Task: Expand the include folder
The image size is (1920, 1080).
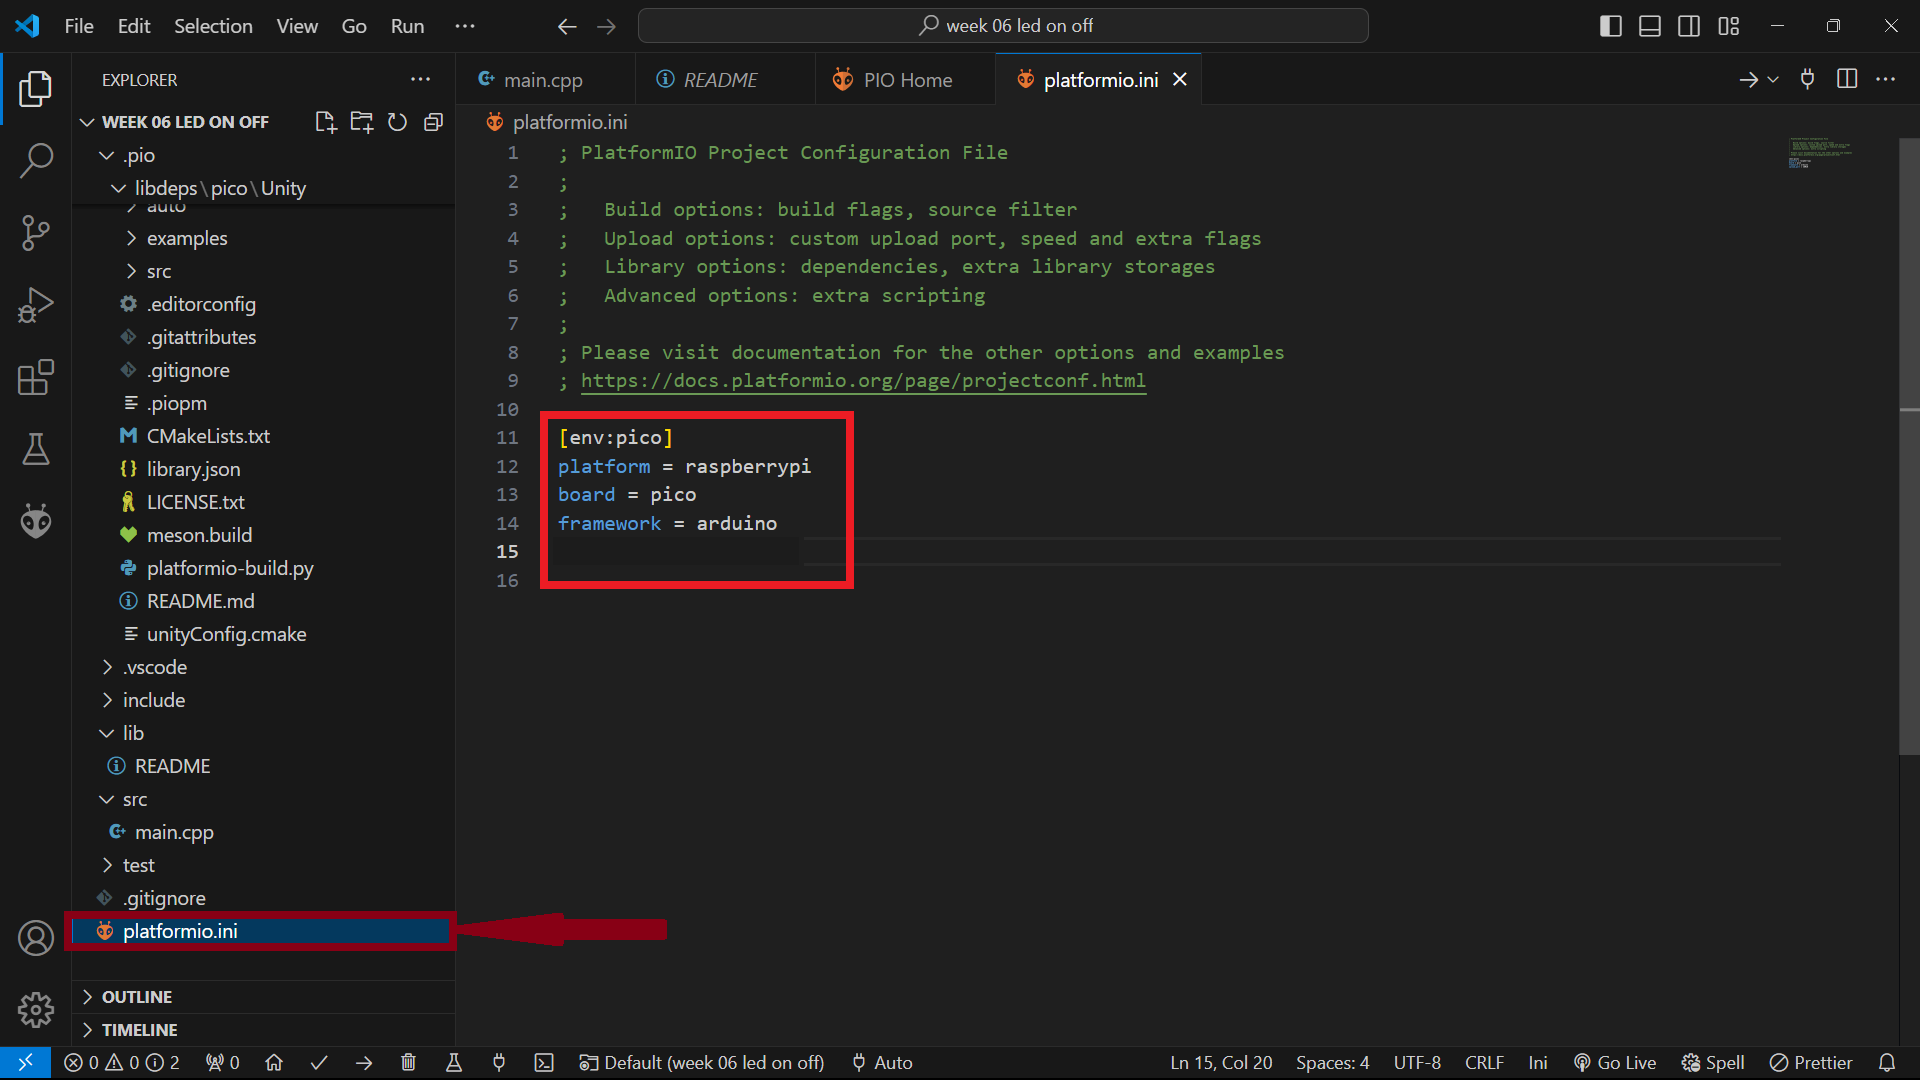Action: pos(153,700)
